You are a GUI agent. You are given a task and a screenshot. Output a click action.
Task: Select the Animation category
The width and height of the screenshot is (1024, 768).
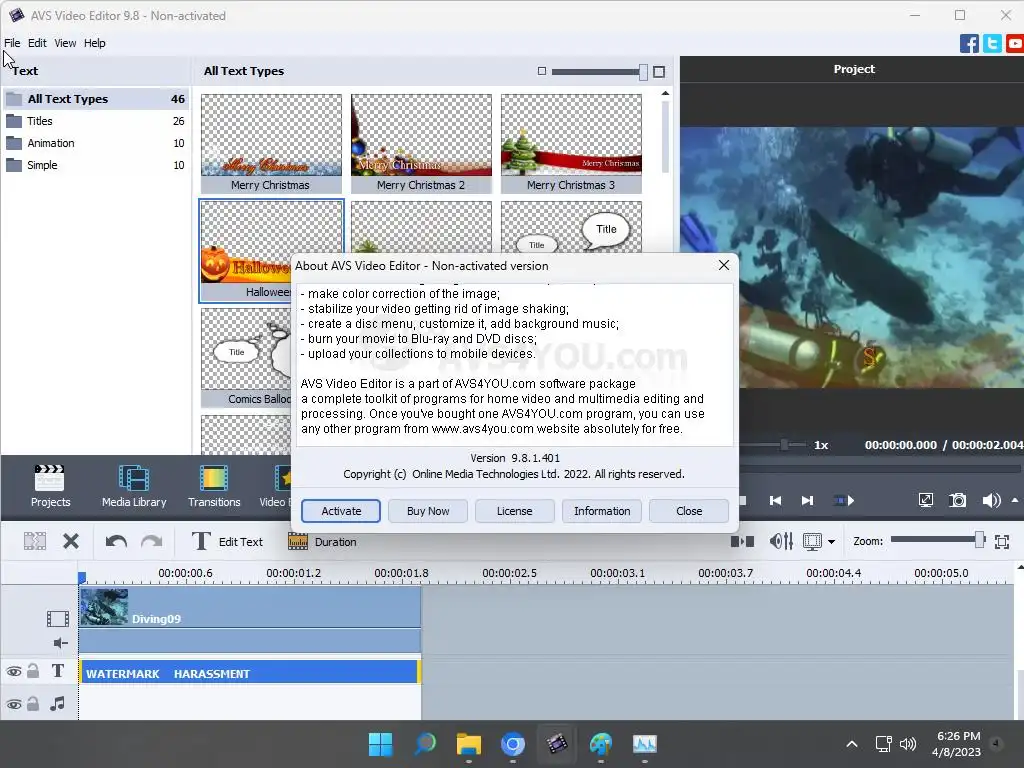click(x=96, y=143)
